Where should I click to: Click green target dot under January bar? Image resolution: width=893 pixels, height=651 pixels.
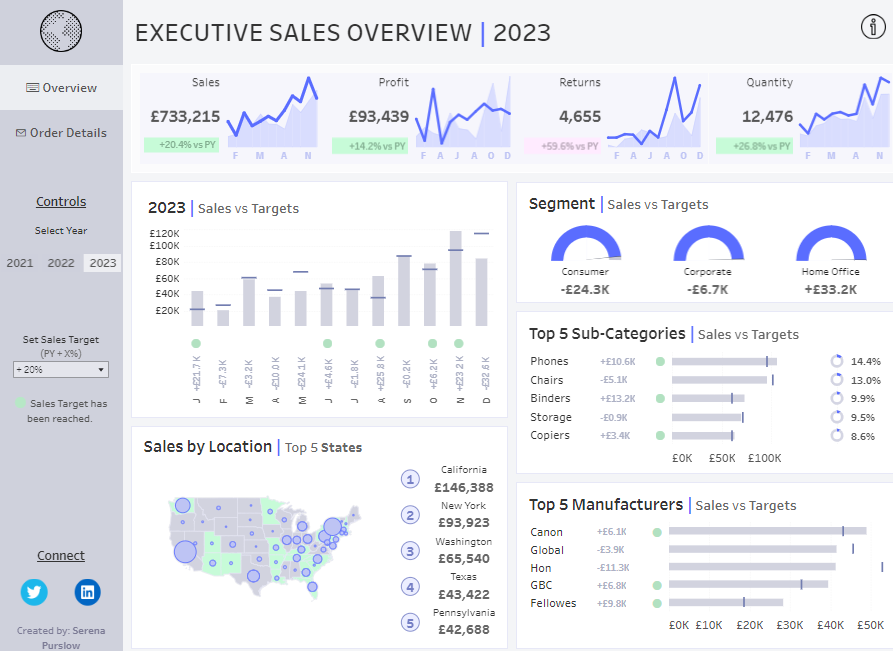(x=196, y=343)
